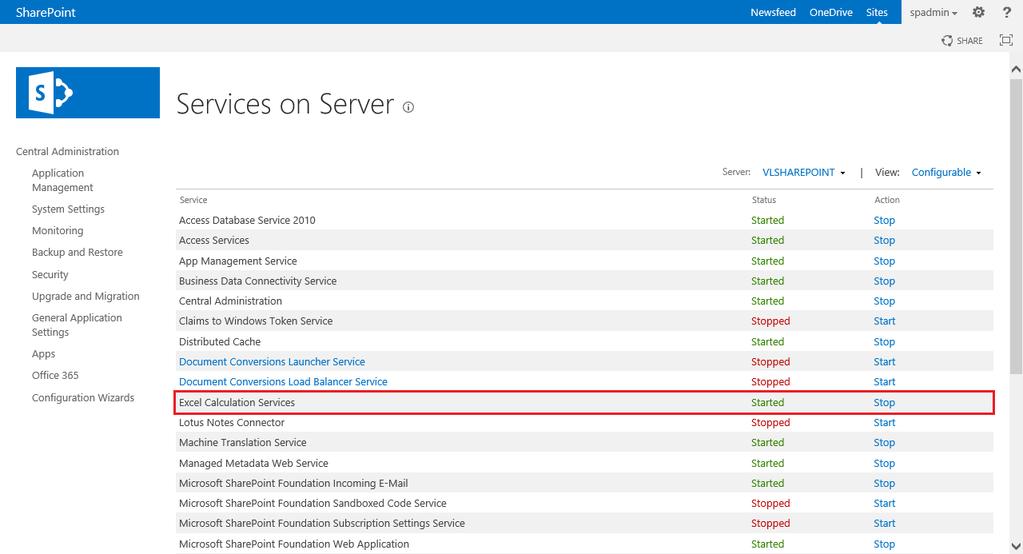Open the settings gear menu

[978, 12]
